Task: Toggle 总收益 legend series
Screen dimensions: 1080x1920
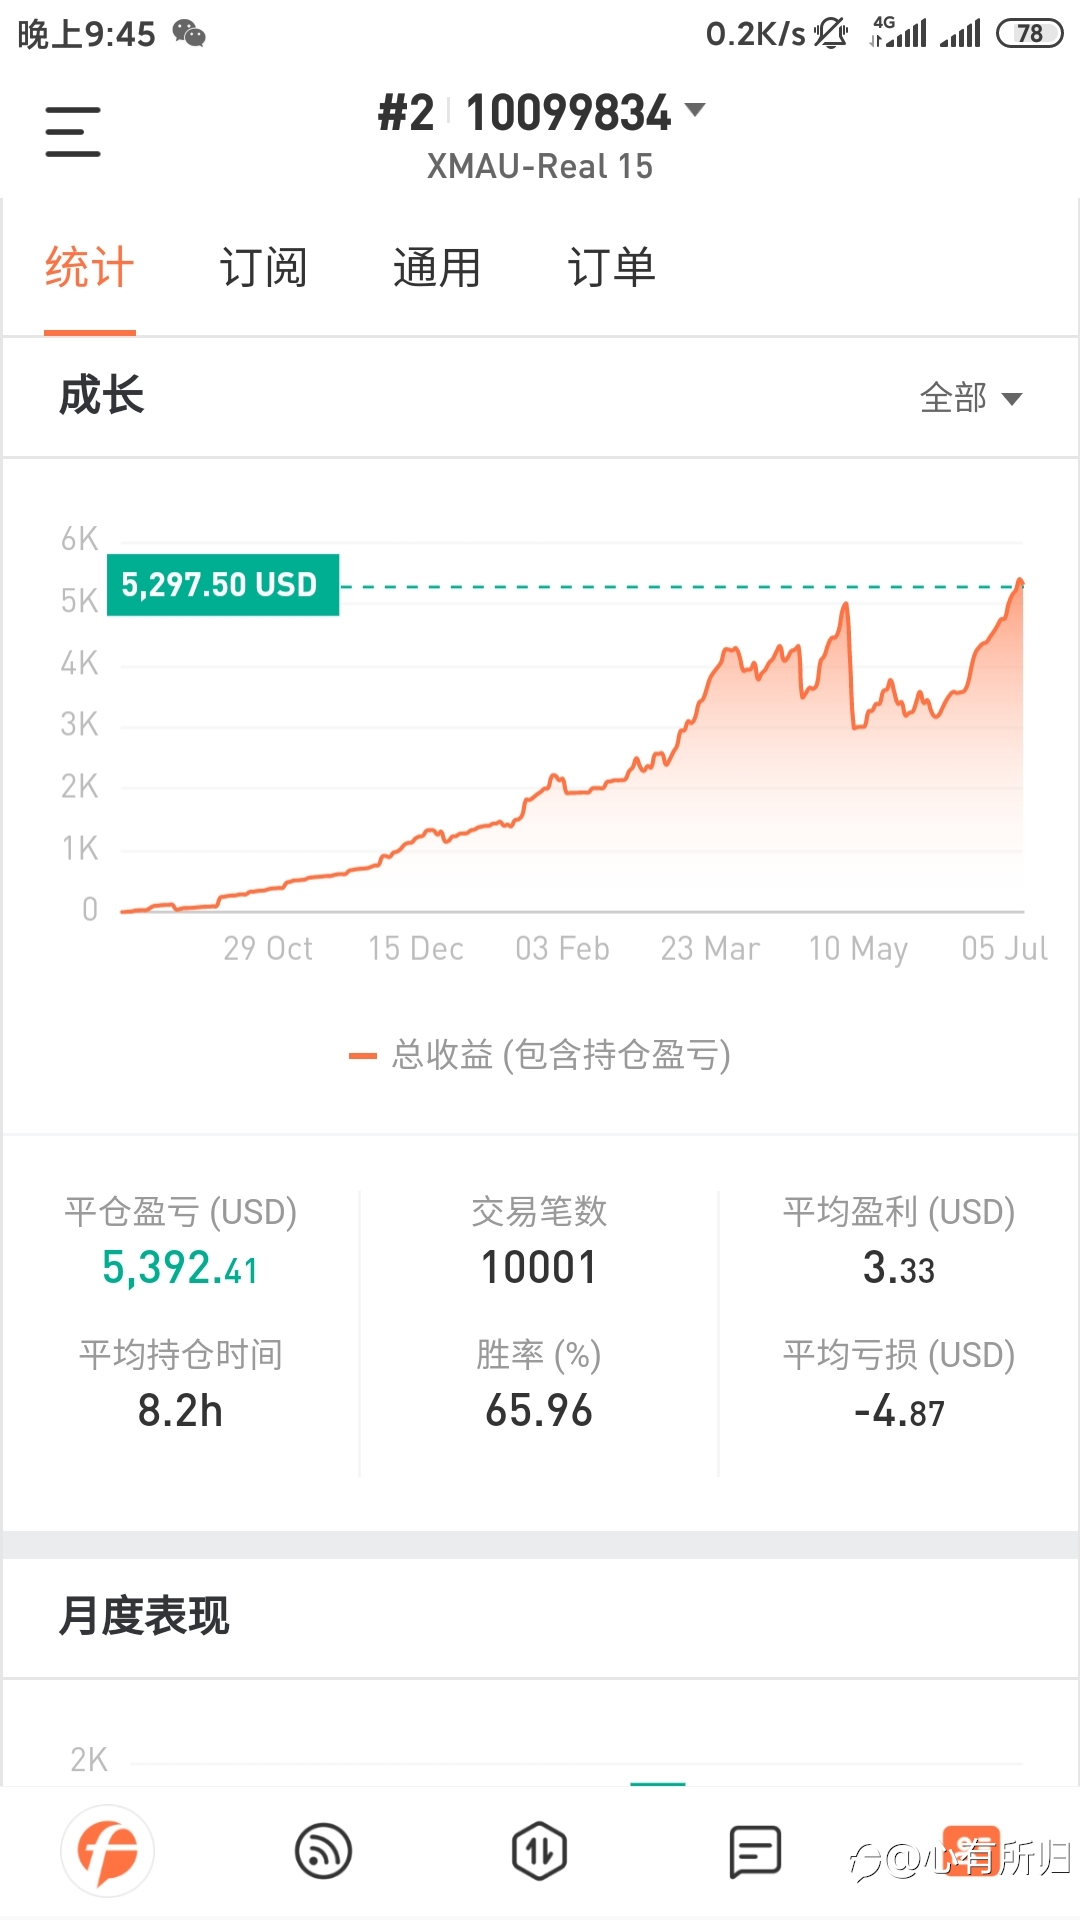Action: (x=540, y=1055)
